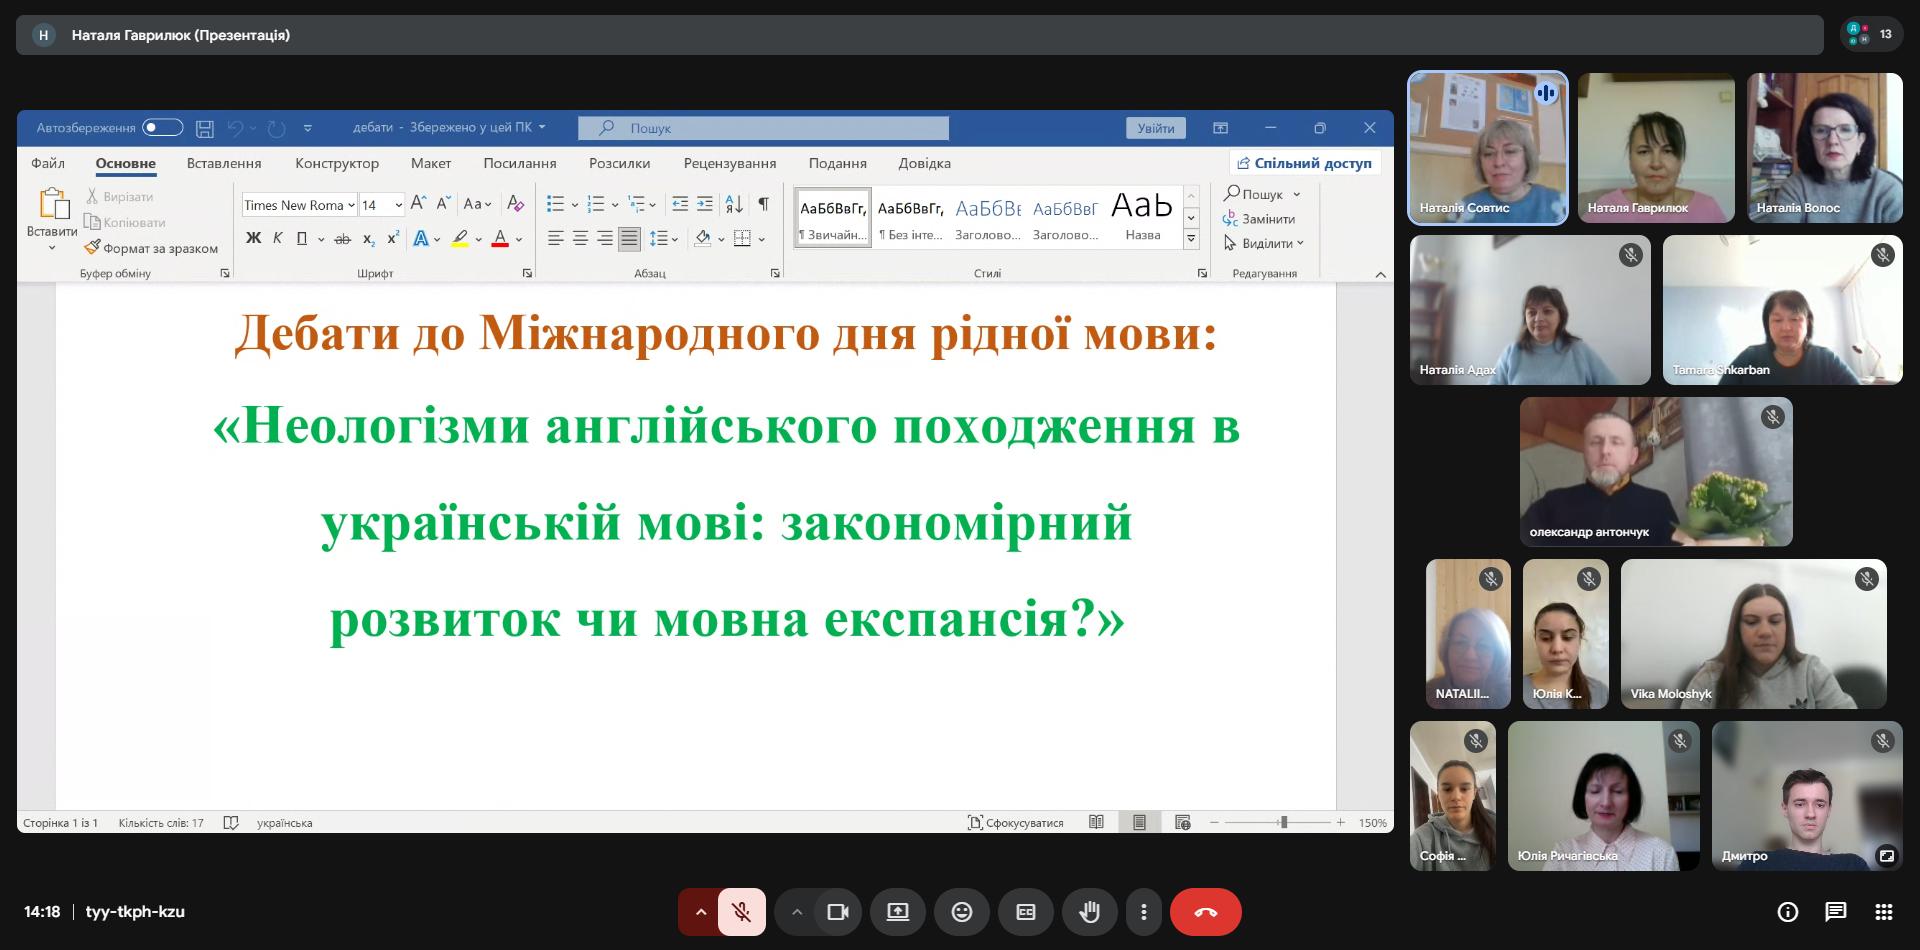Open the chat panel icon

(1835, 912)
